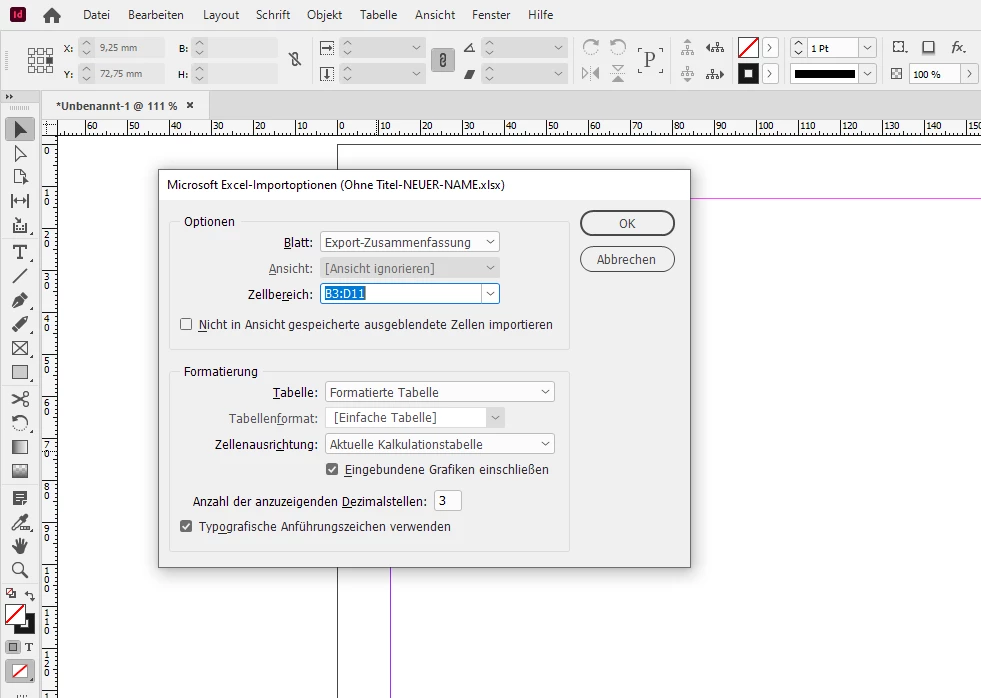
Task: Expand opacity 100 % flyout arrow
Action: (969, 74)
